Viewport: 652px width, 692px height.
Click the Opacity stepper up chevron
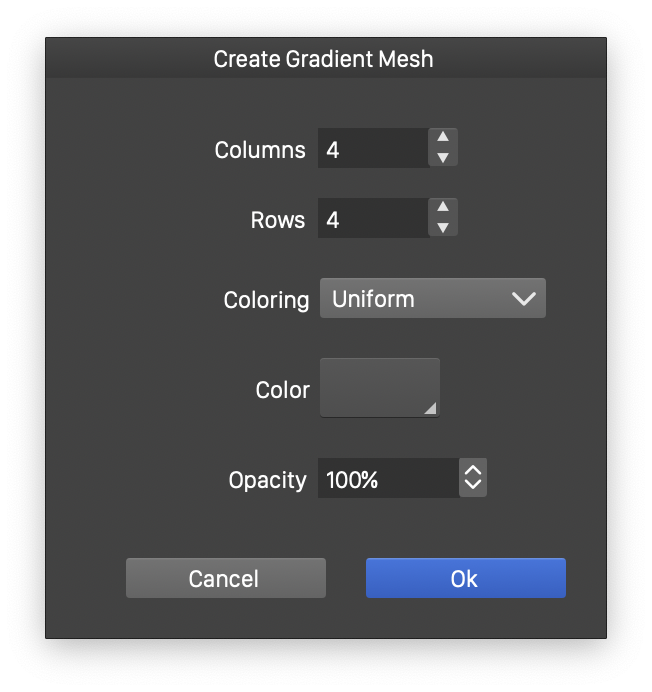pyautogui.click(x=473, y=470)
